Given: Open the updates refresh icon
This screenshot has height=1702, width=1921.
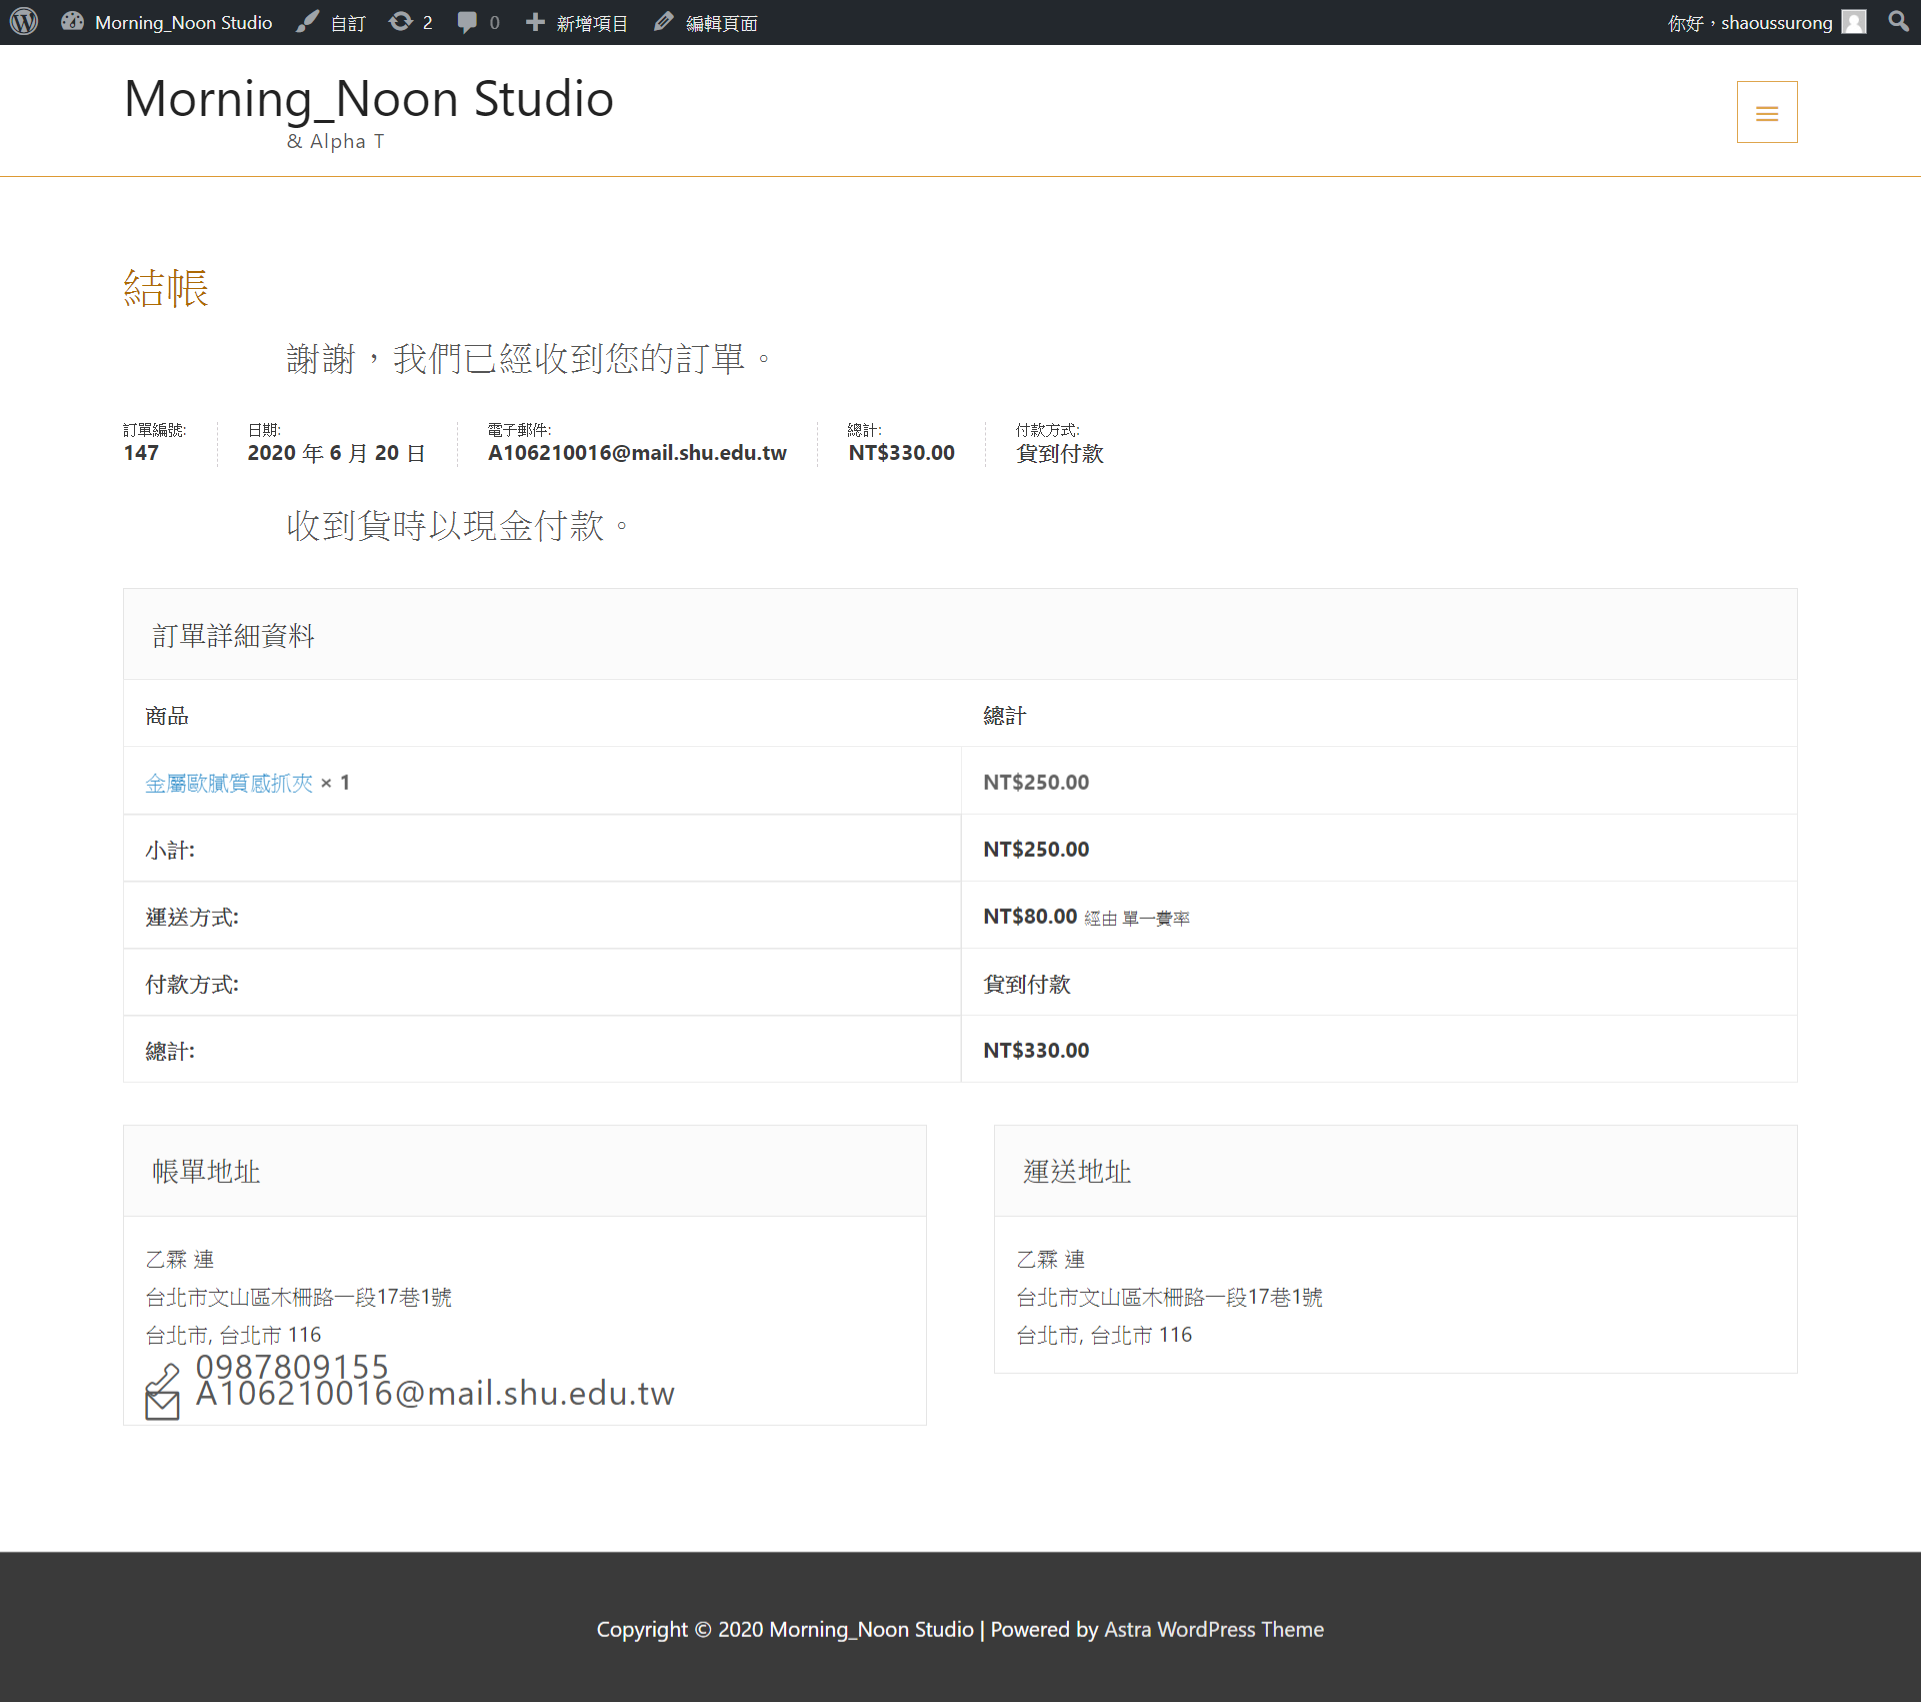Looking at the screenshot, I should pos(400,22).
